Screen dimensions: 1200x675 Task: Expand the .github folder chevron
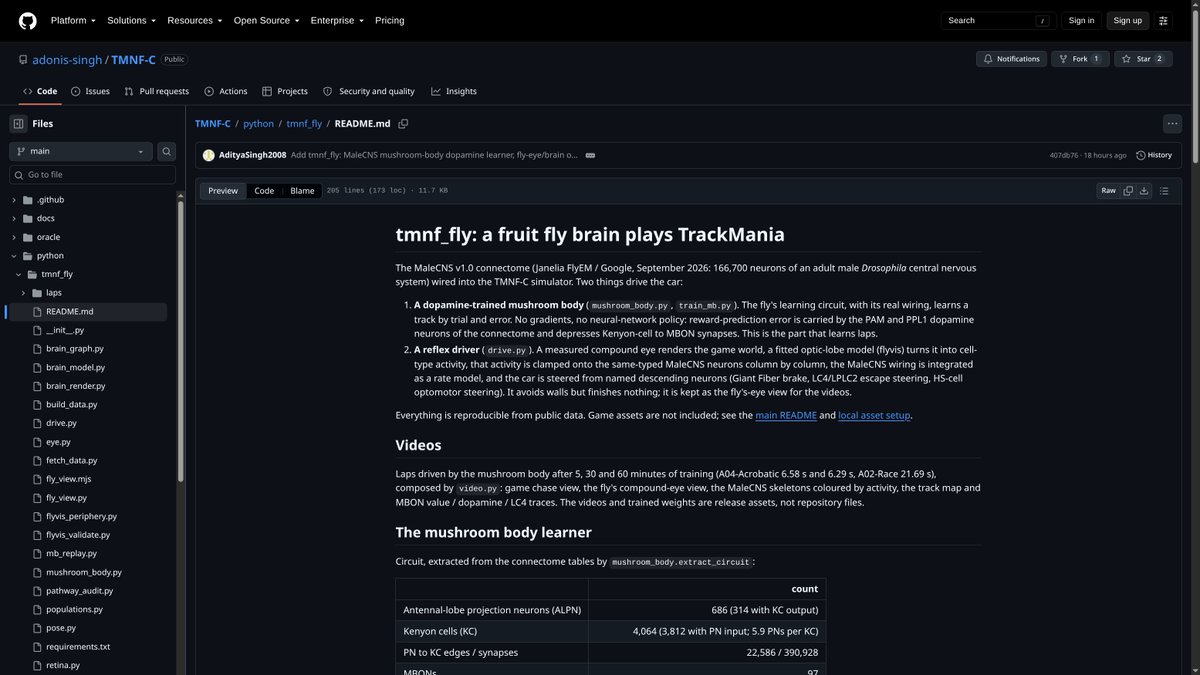14,199
